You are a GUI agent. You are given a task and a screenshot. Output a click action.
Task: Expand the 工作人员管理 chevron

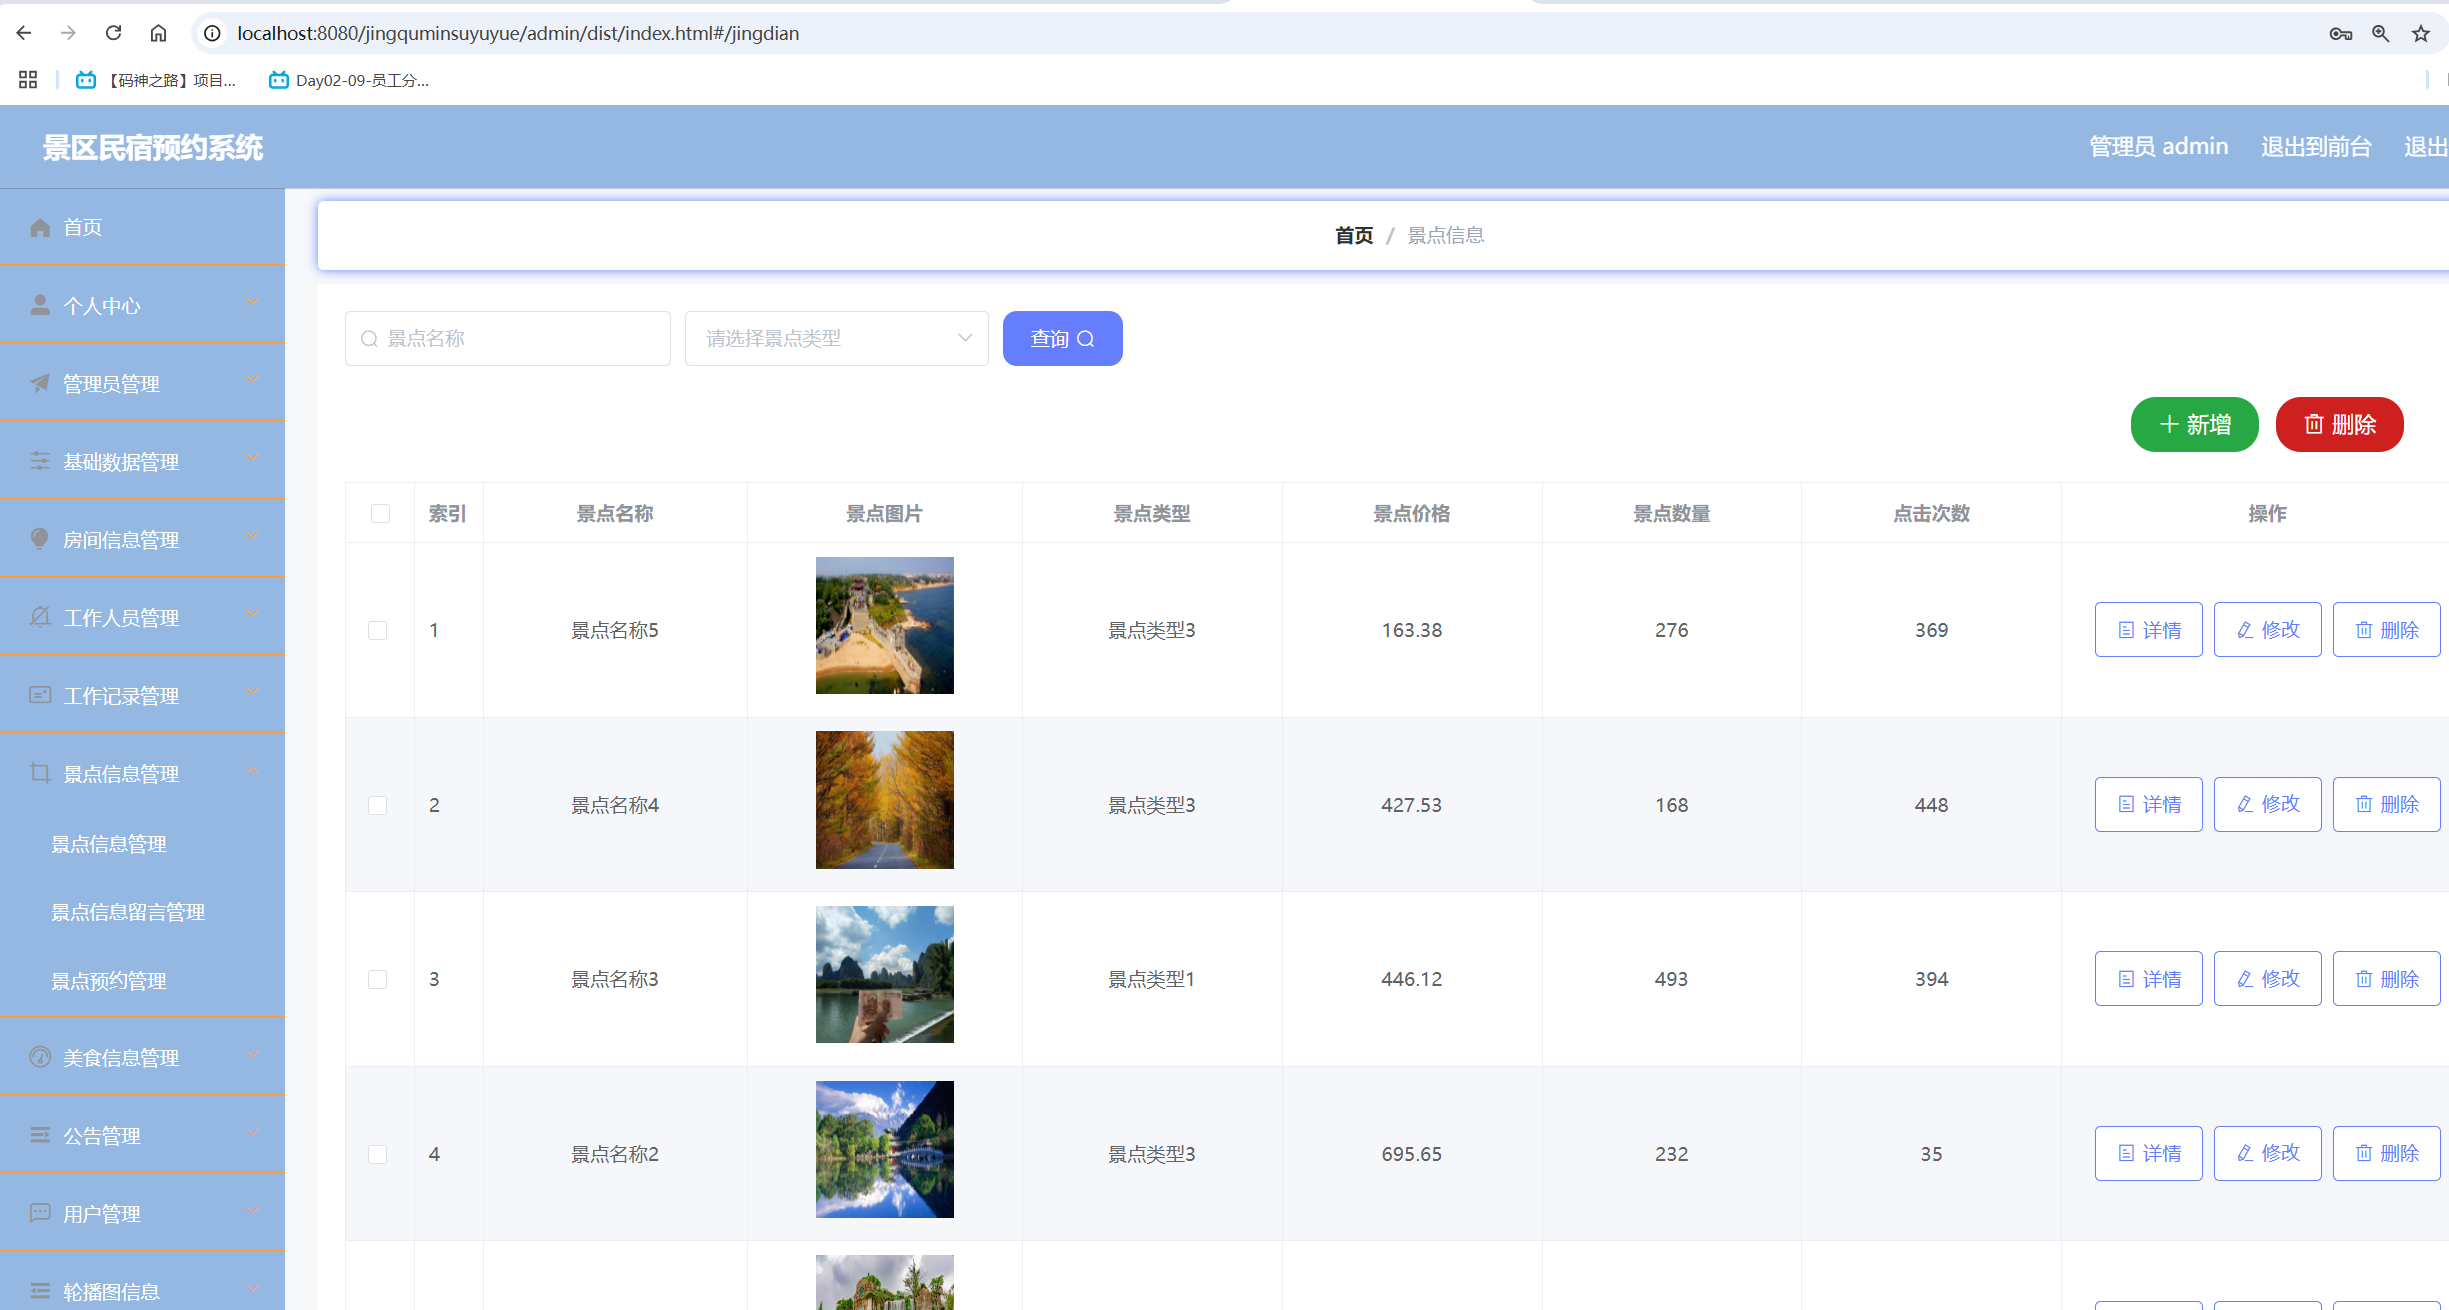click(252, 614)
